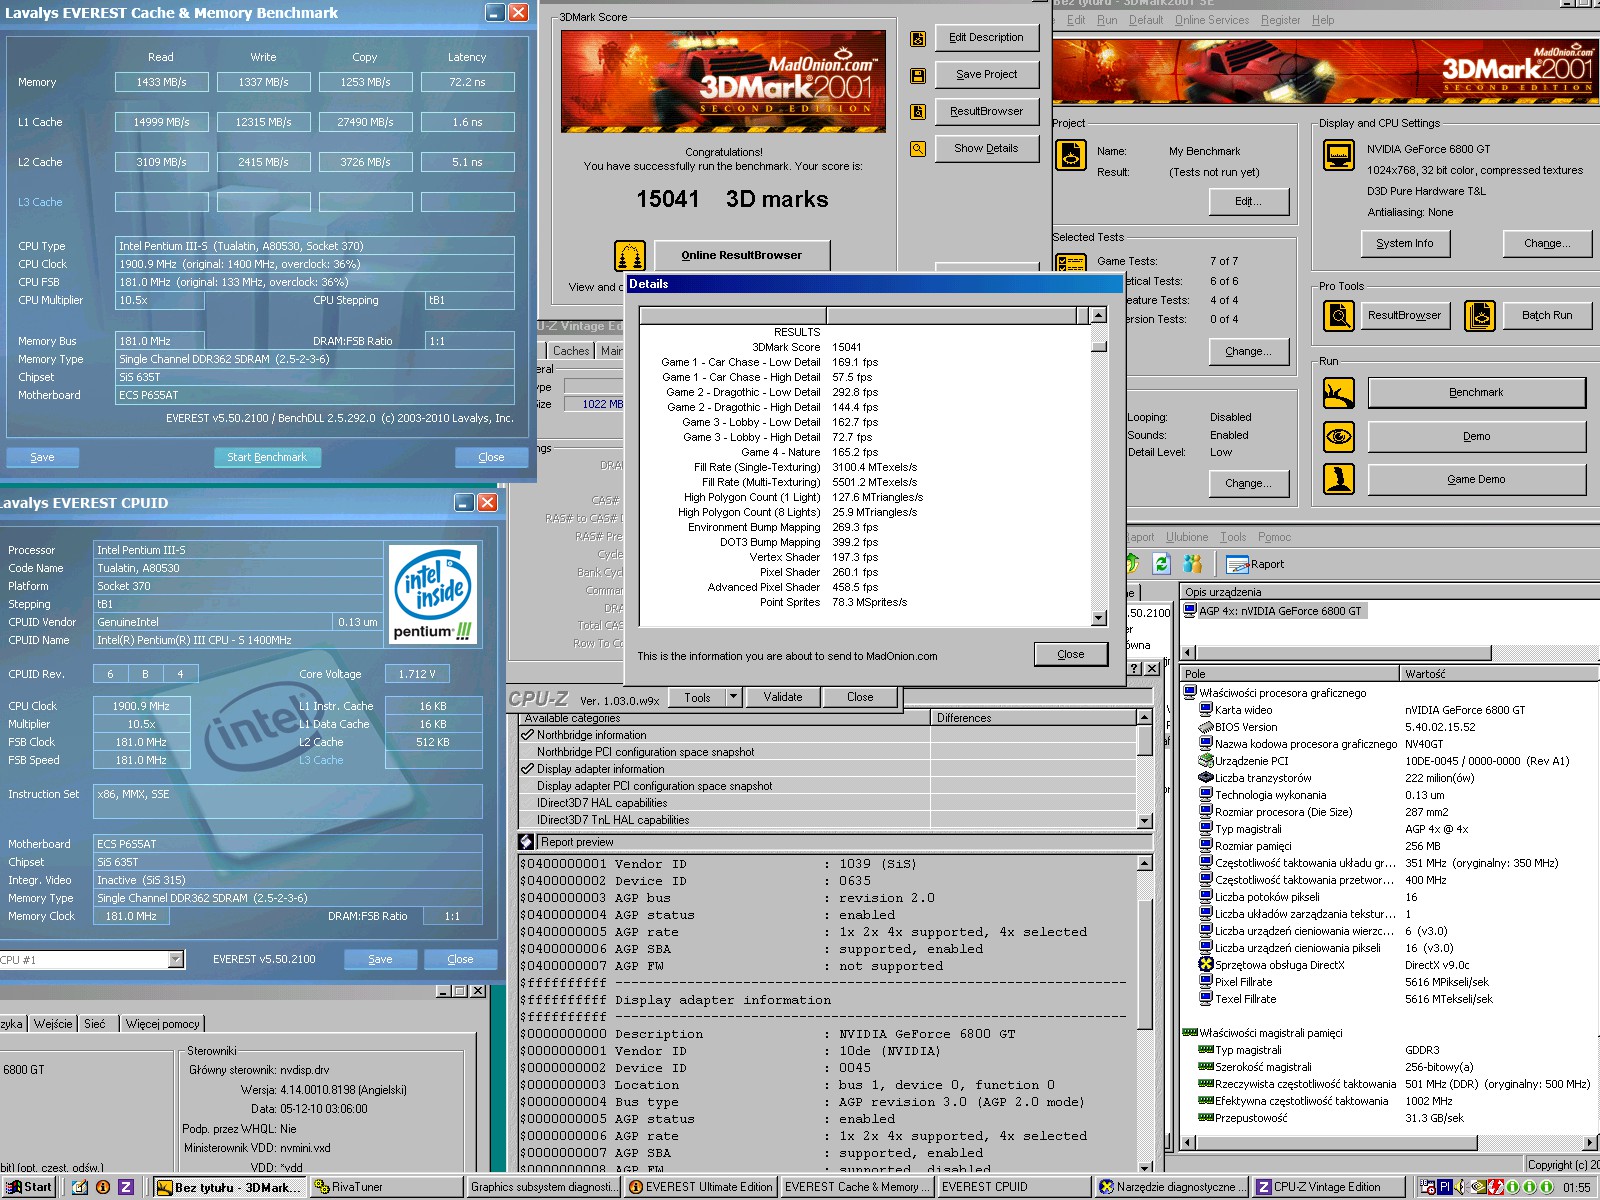This screenshot has height=1200, width=1600.
Task: Click the DirectX icon beside Sprzętowa obsługa DirectX
Action: coord(1206,965)
